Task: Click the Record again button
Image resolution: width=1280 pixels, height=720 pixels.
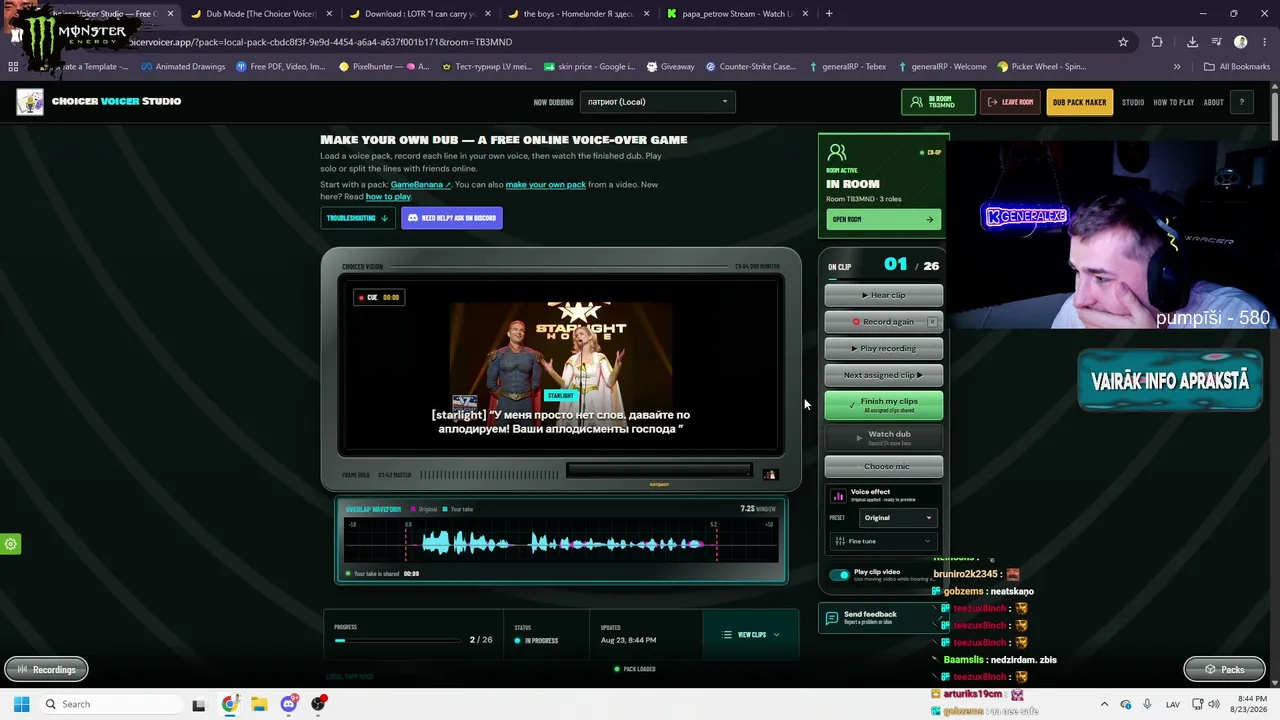Action: [x=884, y=322]
